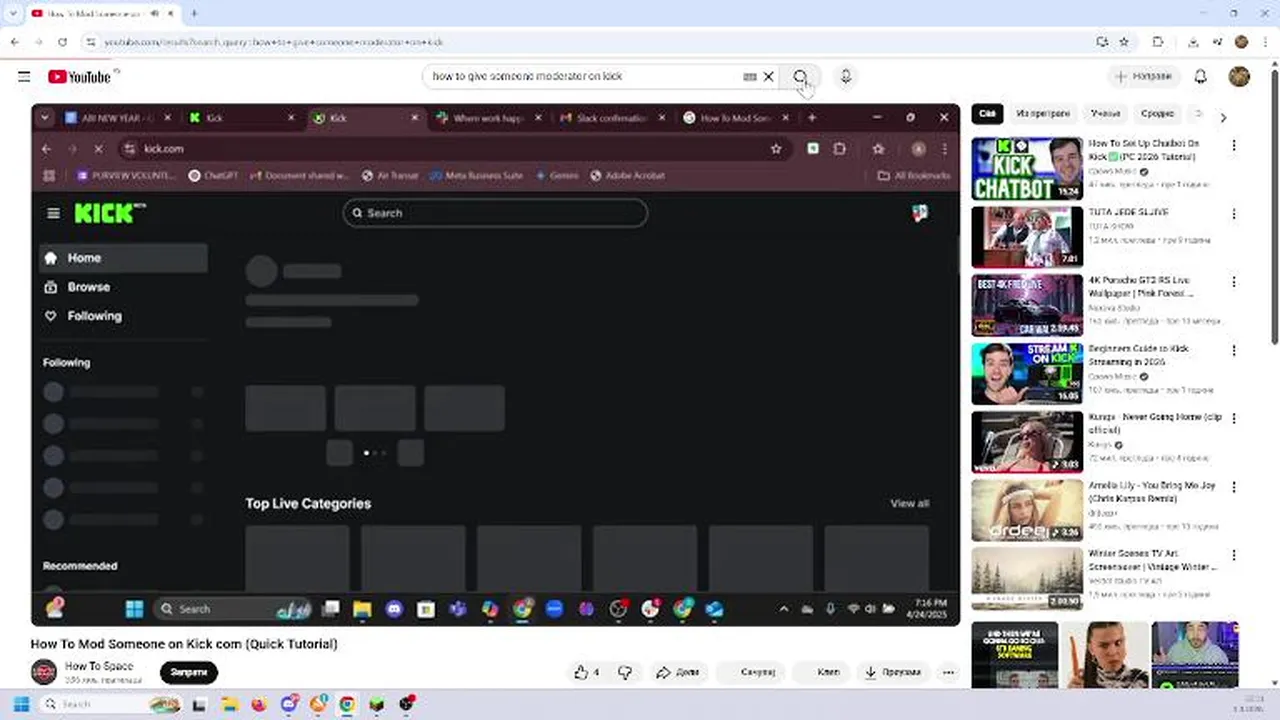The width and height of the screenshot is (1280, 720).
Task: View site information icon in address bar
Action: click(91, 42)
